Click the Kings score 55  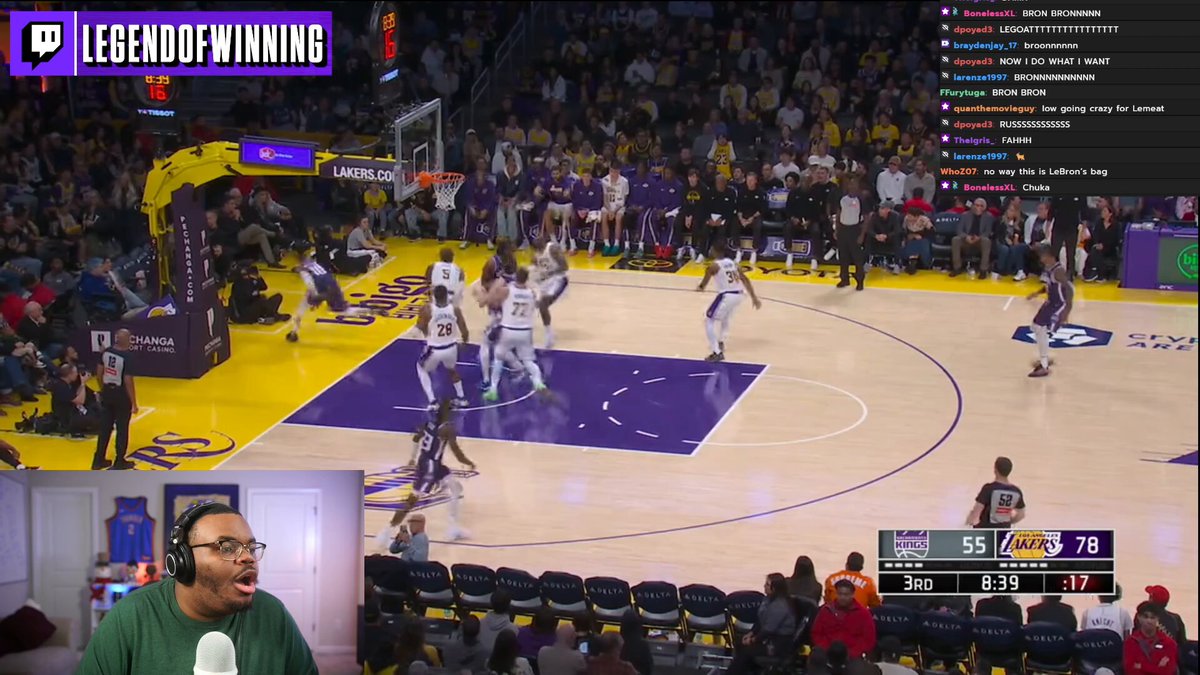tap(973, 545)
